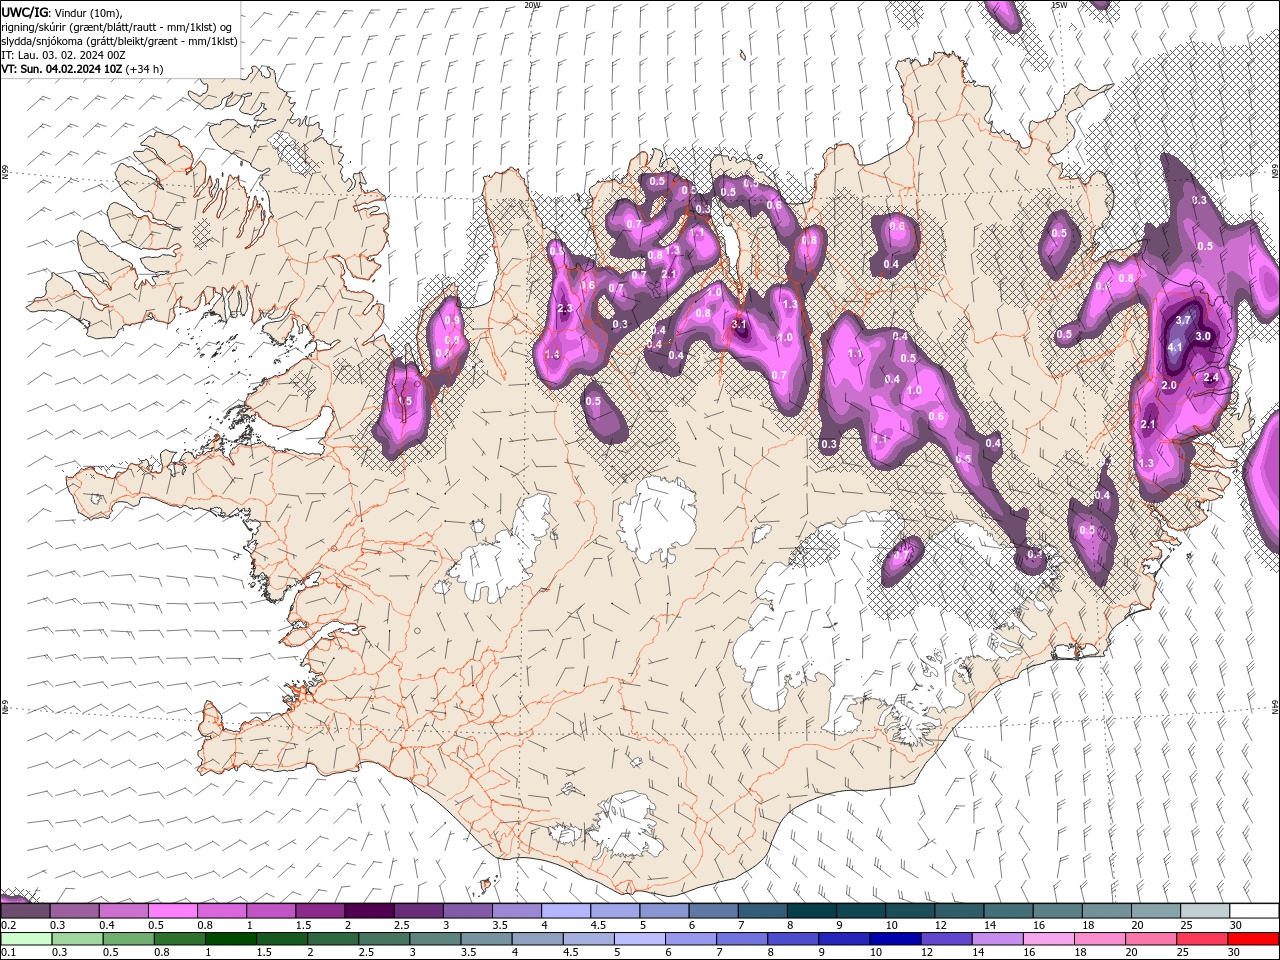The width and height of the screenshot is (1280, 960).
Task: Click the '2.5' label on lower rain scale
Action: tap(367, 953)
